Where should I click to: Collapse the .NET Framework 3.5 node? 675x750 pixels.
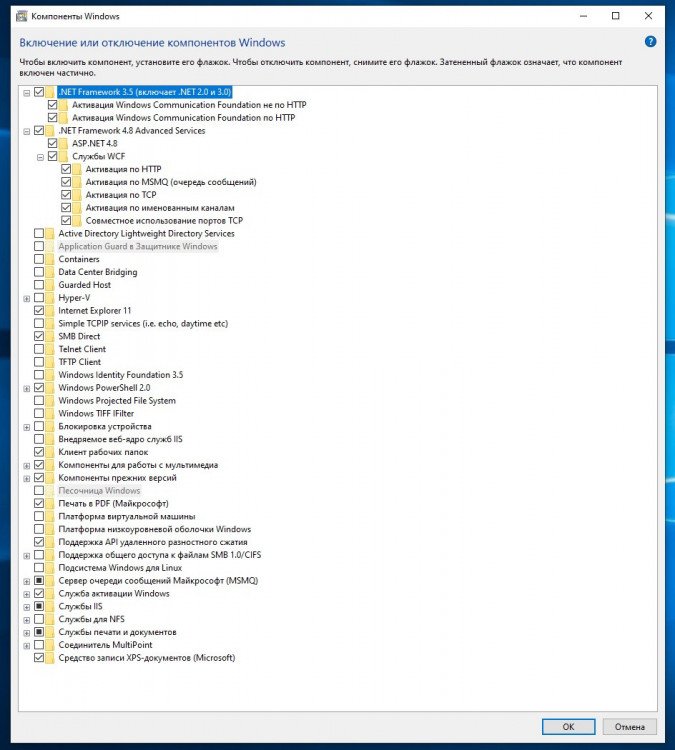pyautogui.click(x=27, y=93)
